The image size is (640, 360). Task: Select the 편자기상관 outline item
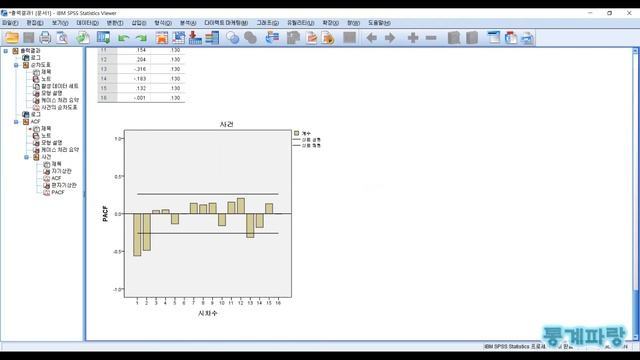coord(64,185)
